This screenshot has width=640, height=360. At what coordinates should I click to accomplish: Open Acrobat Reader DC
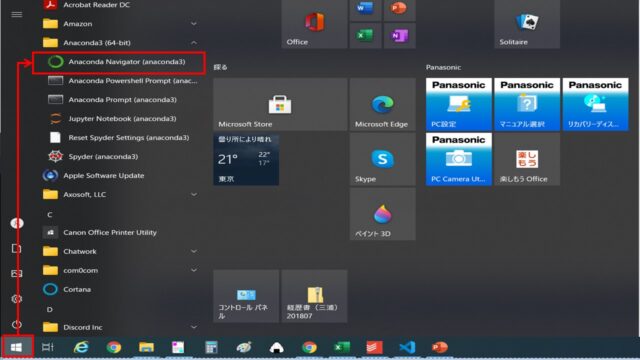(121, 5)
